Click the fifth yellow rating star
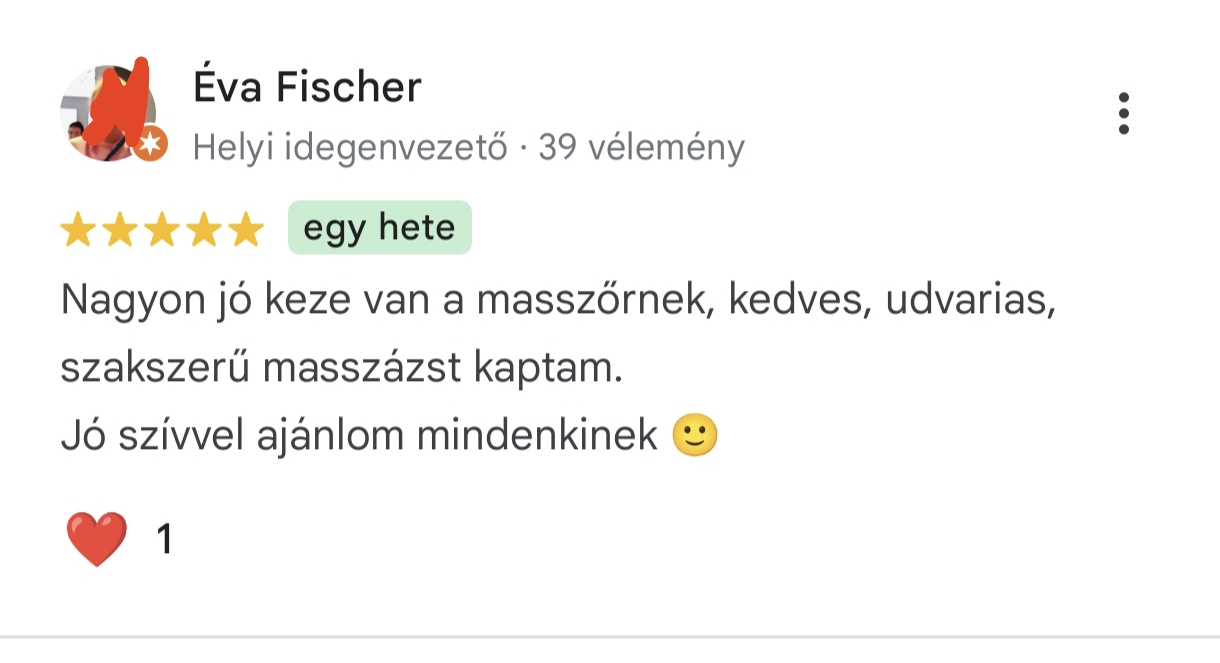The height and width of the screenshot is (663, 1220). pyautogui.click(x=246, y=231)
